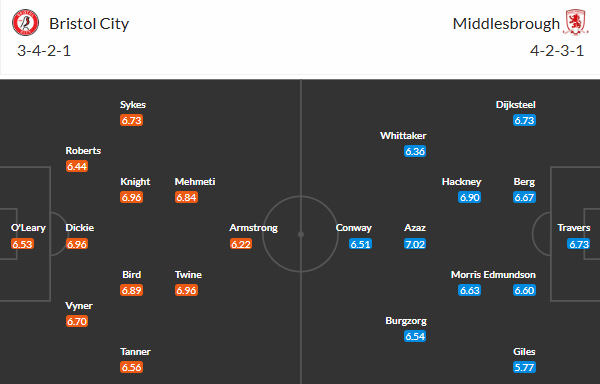Select Azaz's 7.02 rating badge

tap(415, 244)
